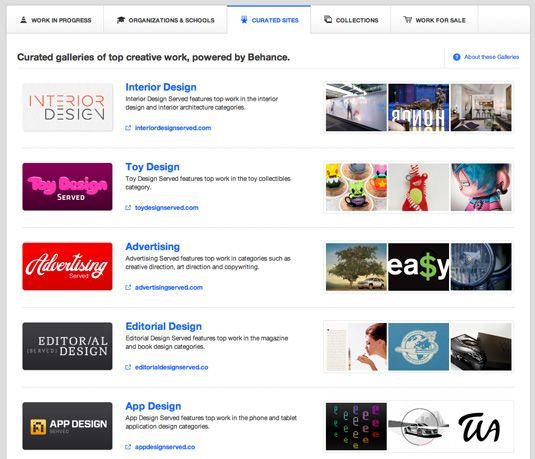
Task: Click the Toy Design Served logo banner
Action: (68, 187)
